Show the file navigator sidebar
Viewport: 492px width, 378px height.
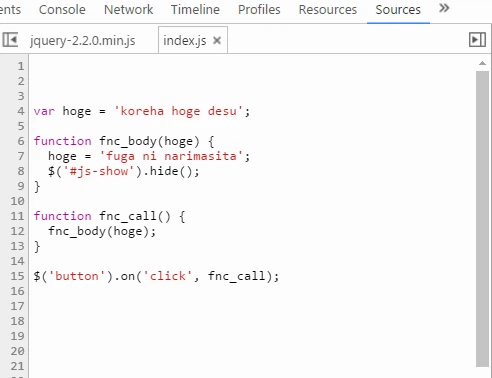pos(10,40)
